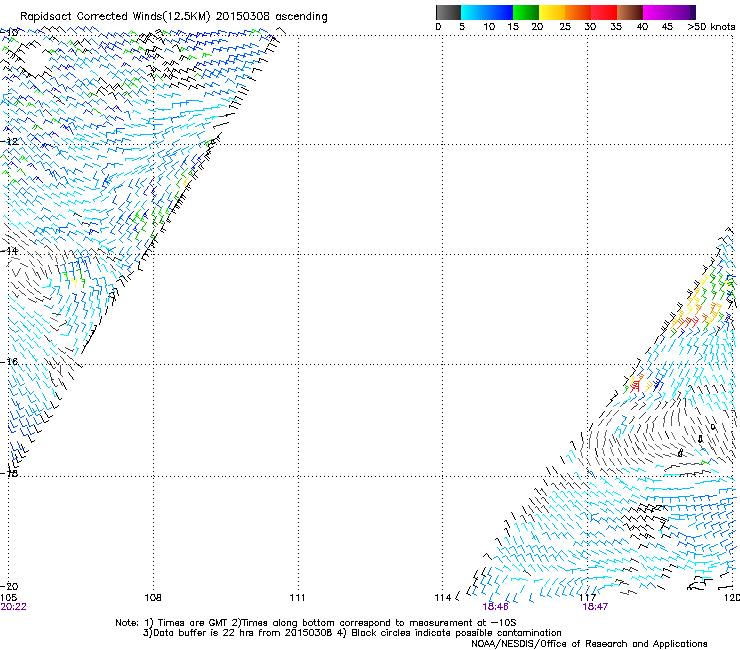Click 'NOAA/NESDIS/Office of Research and Applications' credit
This screenshot has height=650, width=740.
(x=589, y=644)
